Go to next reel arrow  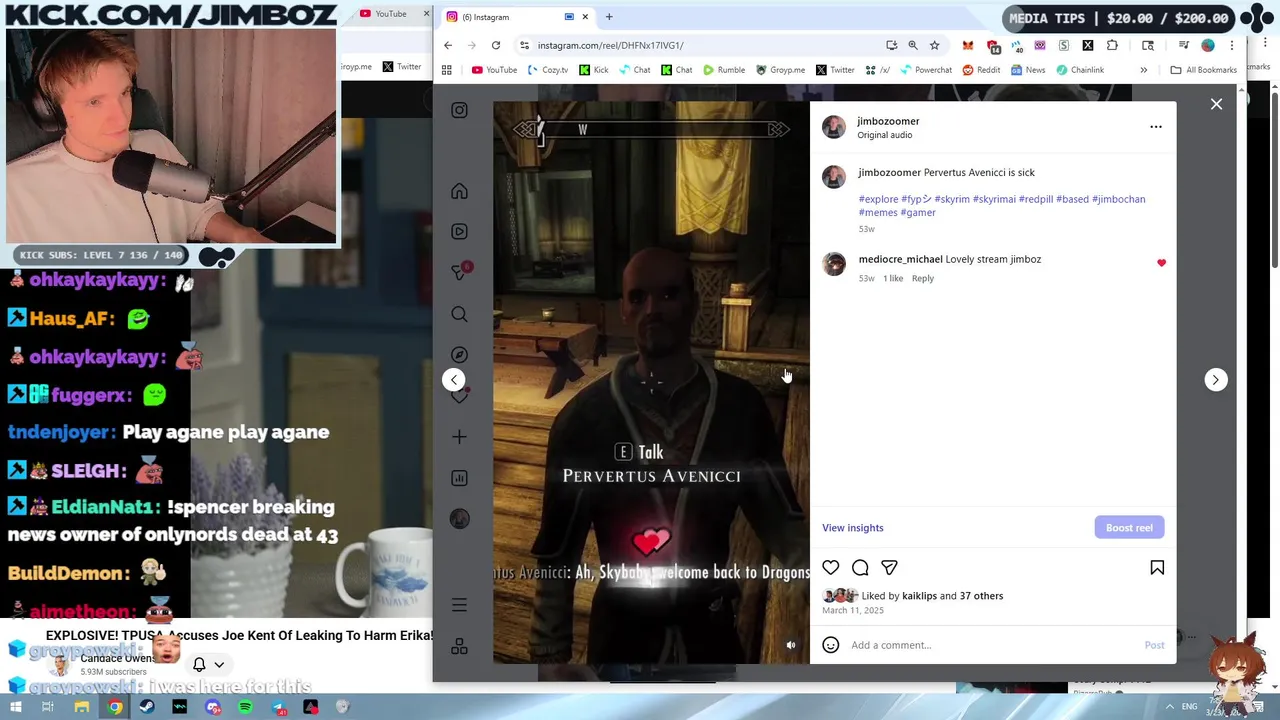(x=1215, y=379)
